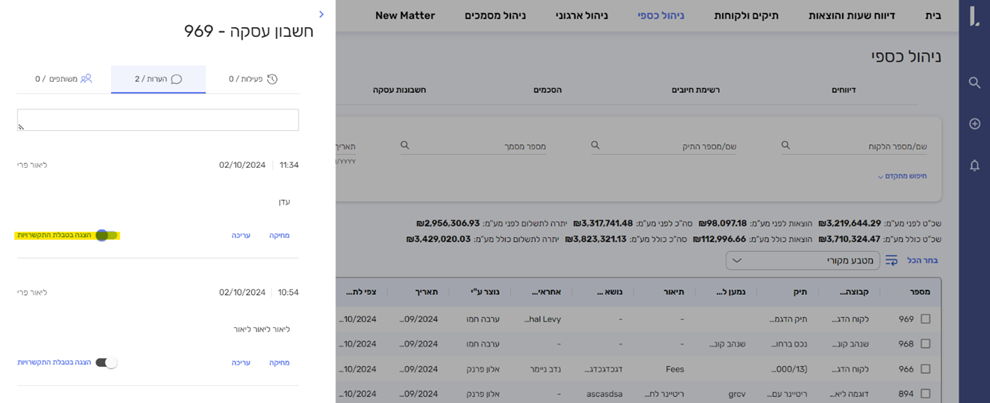The image size is (990, 403).
Task: Check the checkbox for row 969
Action: point(925,319)
